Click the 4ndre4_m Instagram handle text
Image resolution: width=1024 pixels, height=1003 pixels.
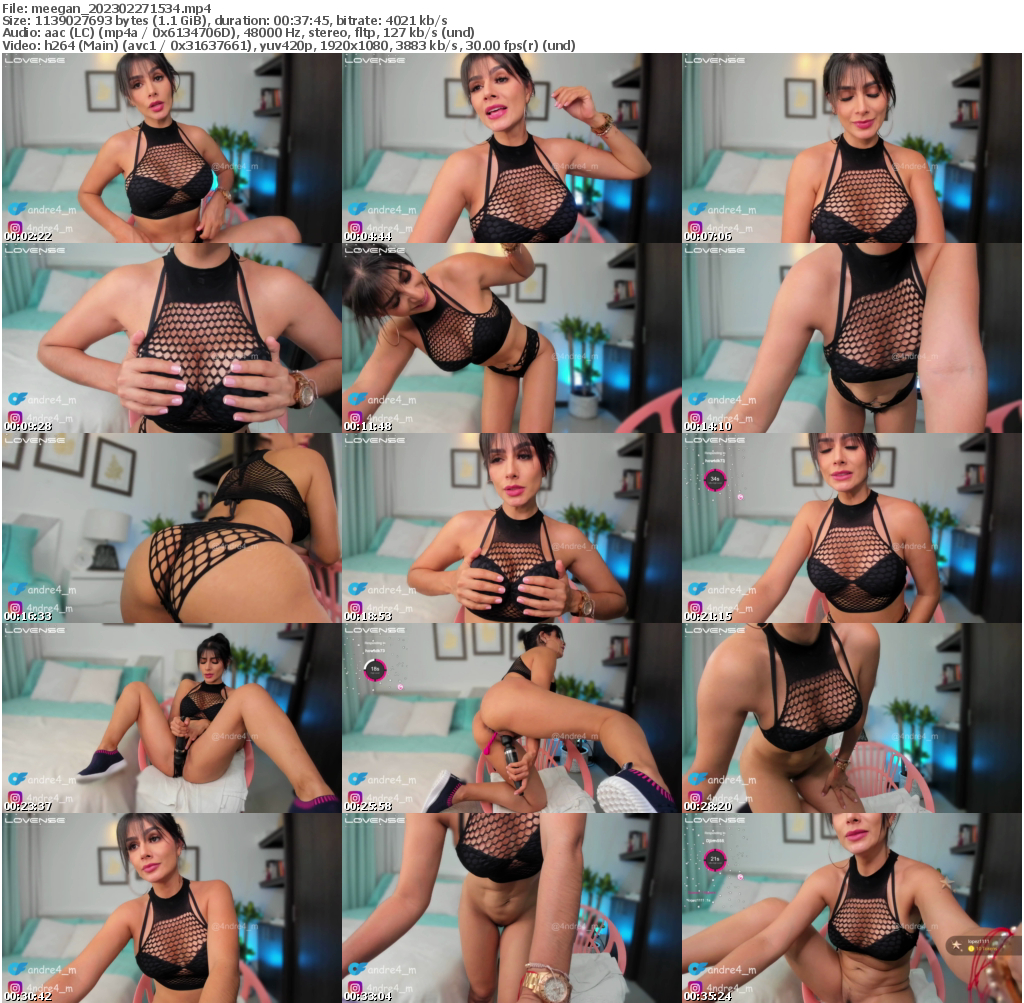50,225
